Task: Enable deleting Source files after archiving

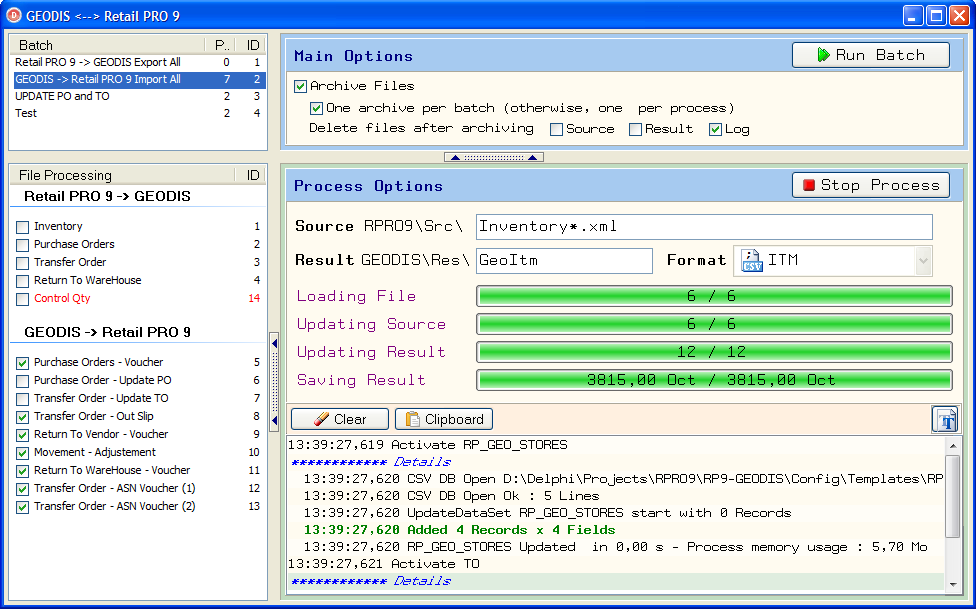Action: 556,129
